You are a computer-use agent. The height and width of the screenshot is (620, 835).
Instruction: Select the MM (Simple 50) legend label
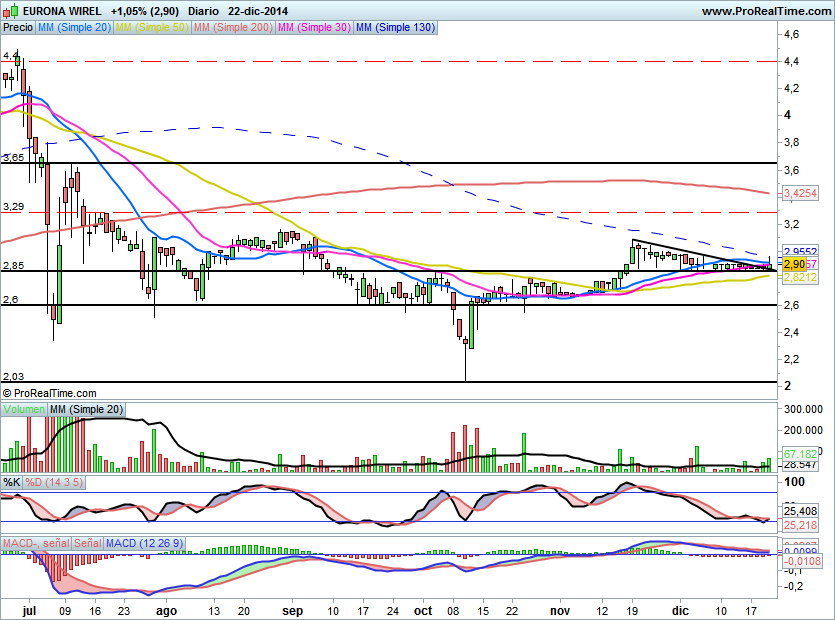(x=152, y=27)
